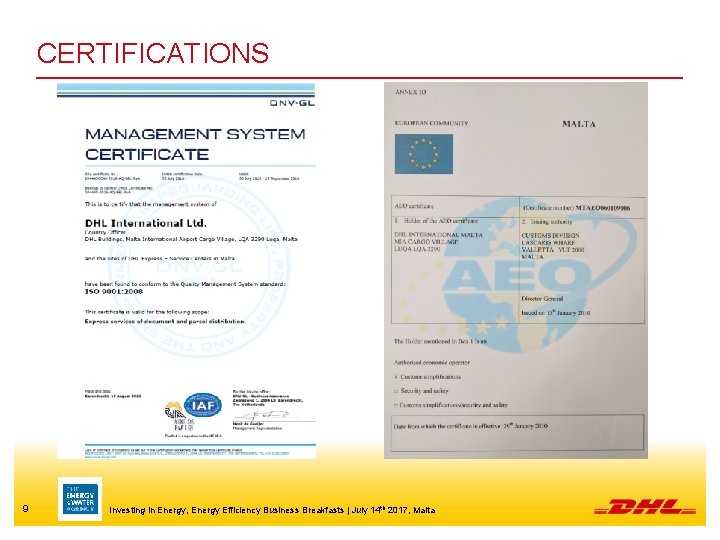
Task: Click the Investing in Energy footer caption
Action: [x=272, y=510]
